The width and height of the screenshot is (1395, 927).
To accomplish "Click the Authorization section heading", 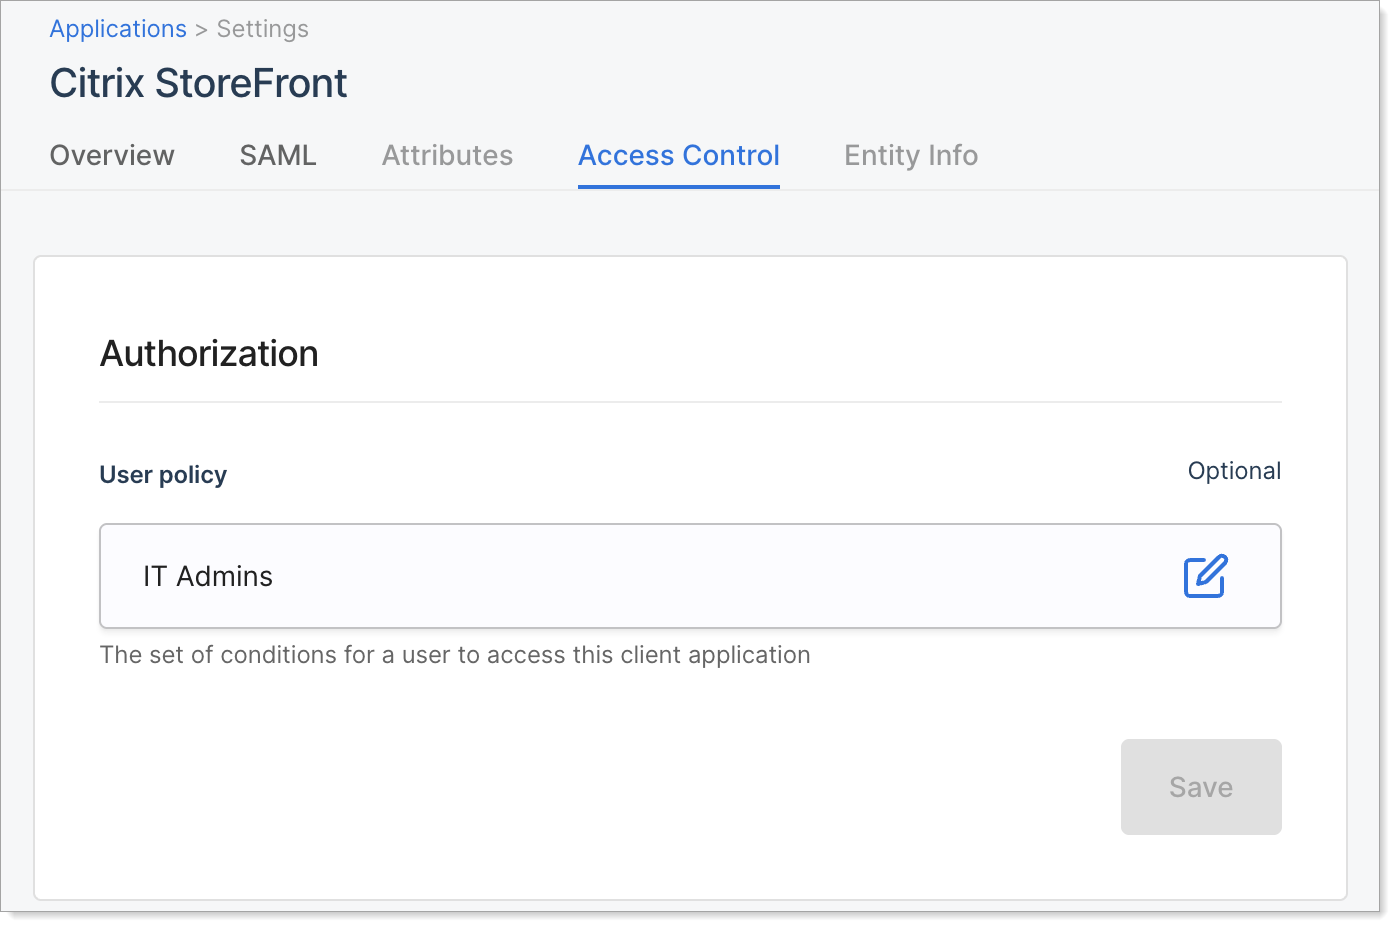I will pos(209,354).
